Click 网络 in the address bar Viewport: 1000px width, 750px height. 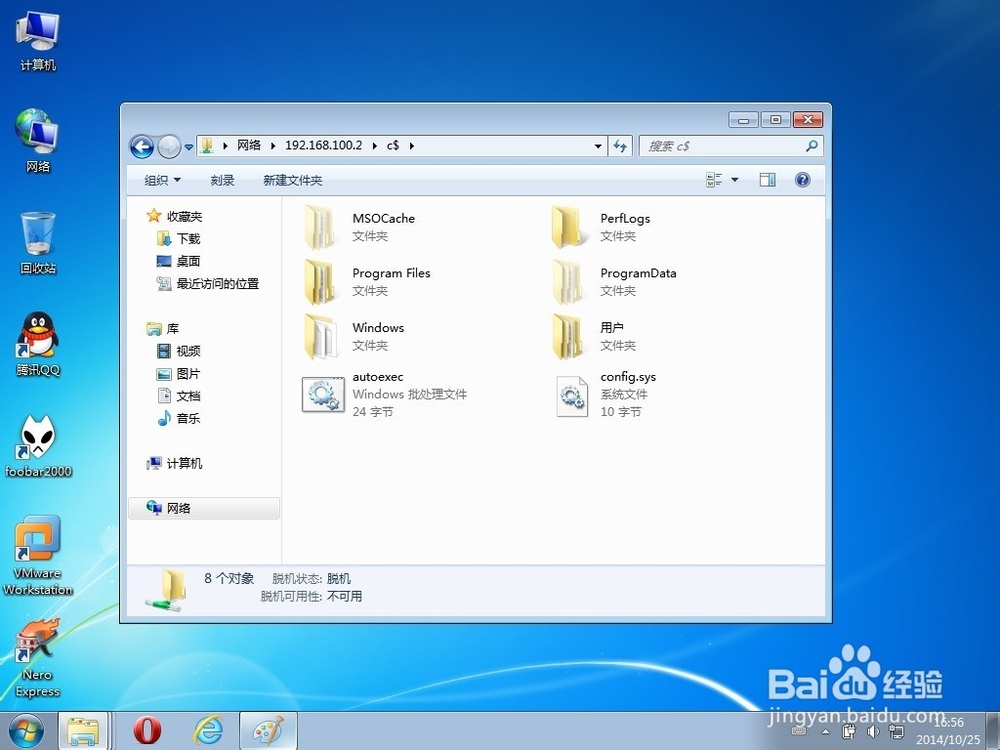pyautogui.click(x=249, y=145)
